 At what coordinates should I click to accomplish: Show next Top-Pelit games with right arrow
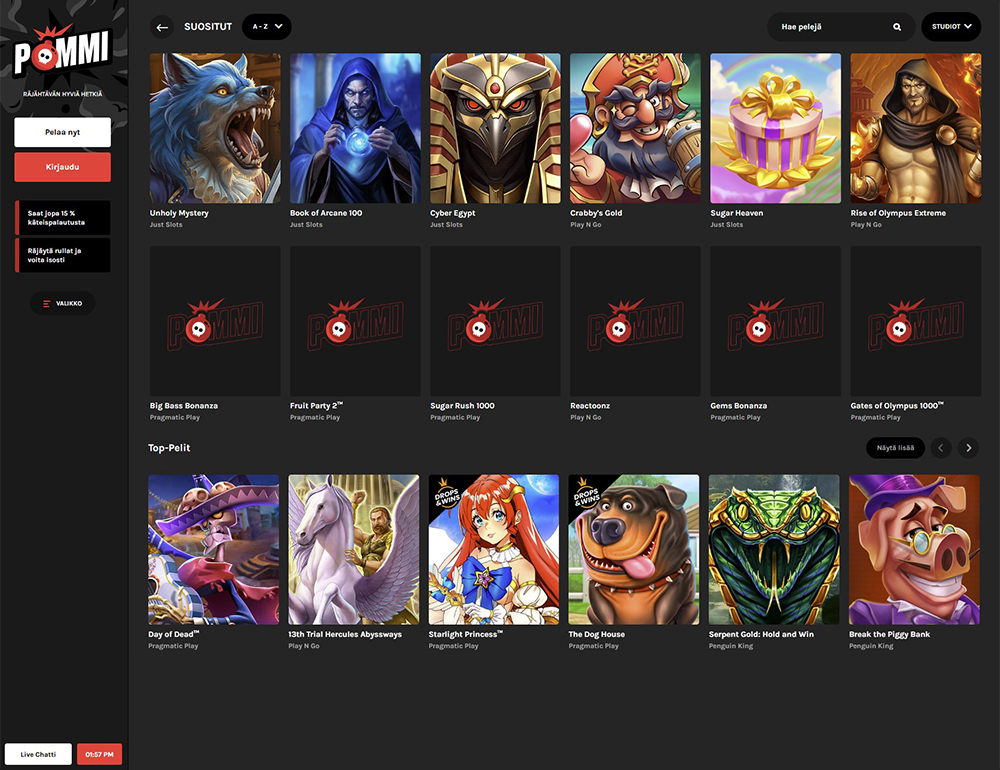(x=967, y=448)
